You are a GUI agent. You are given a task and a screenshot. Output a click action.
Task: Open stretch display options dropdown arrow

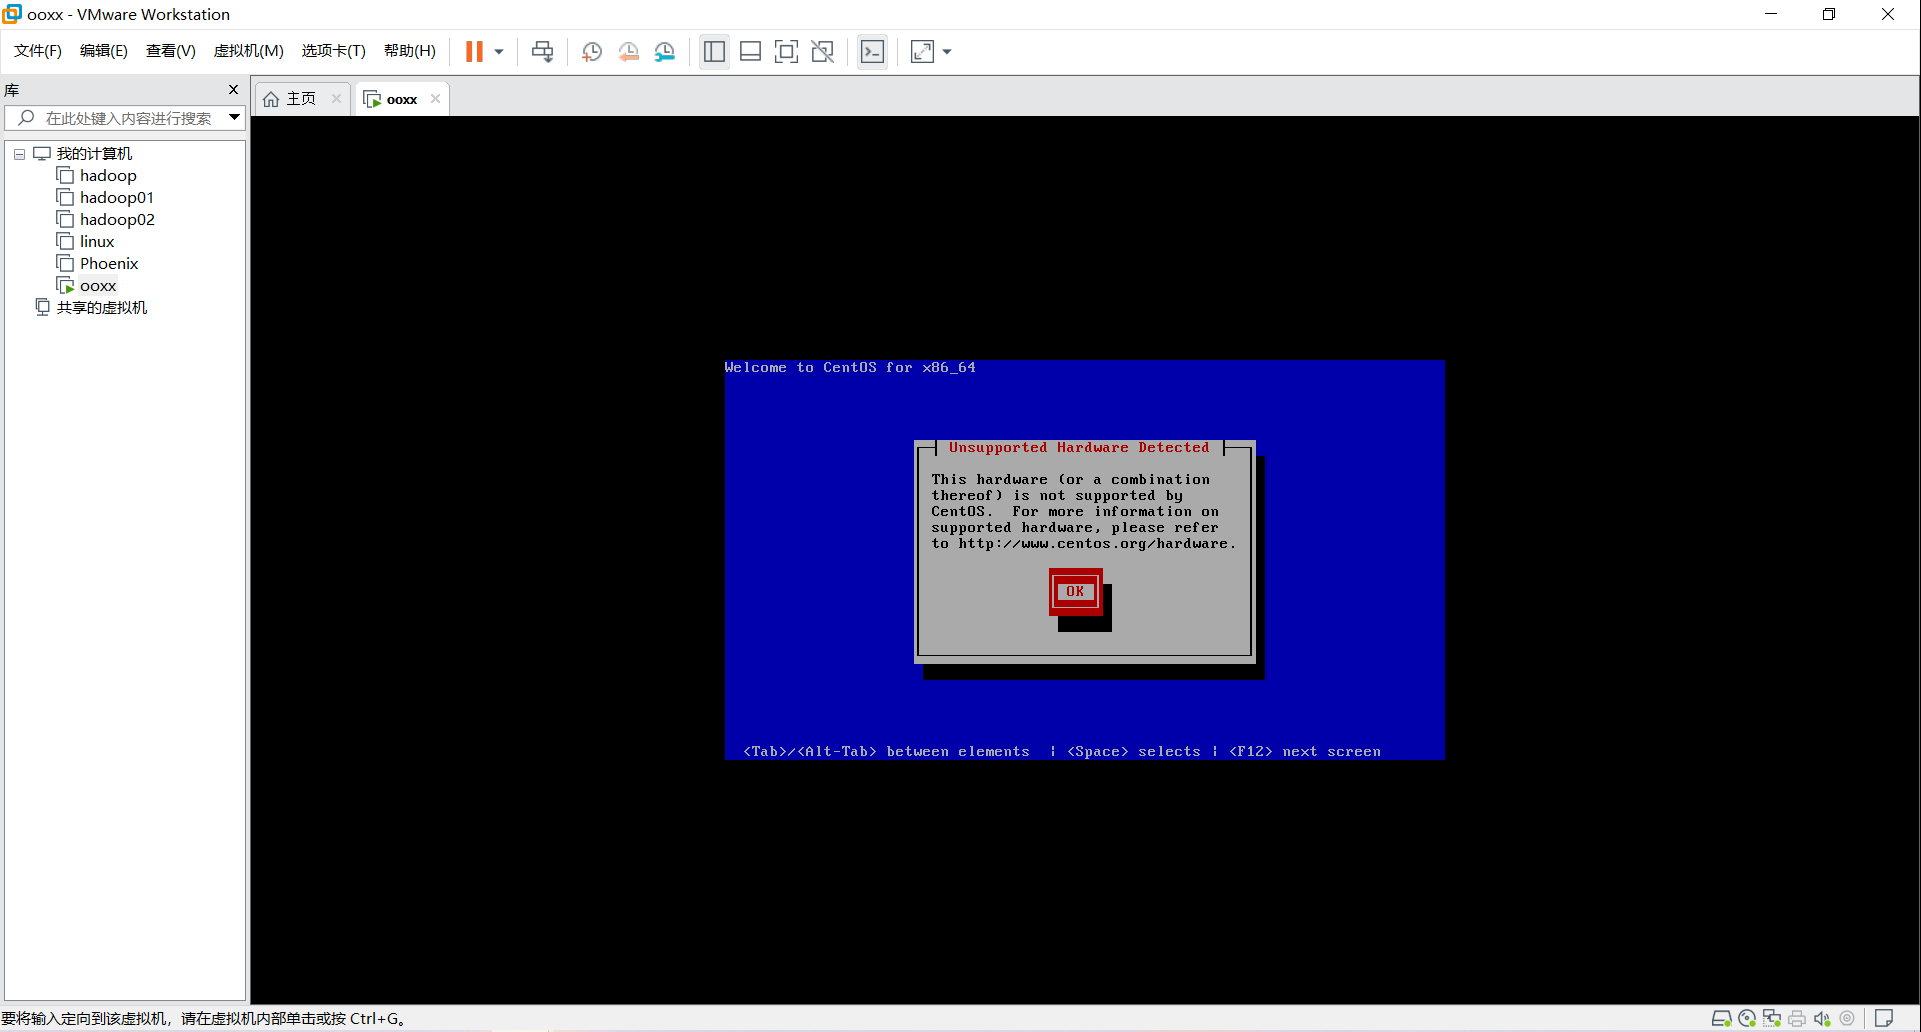pos(947,51)
